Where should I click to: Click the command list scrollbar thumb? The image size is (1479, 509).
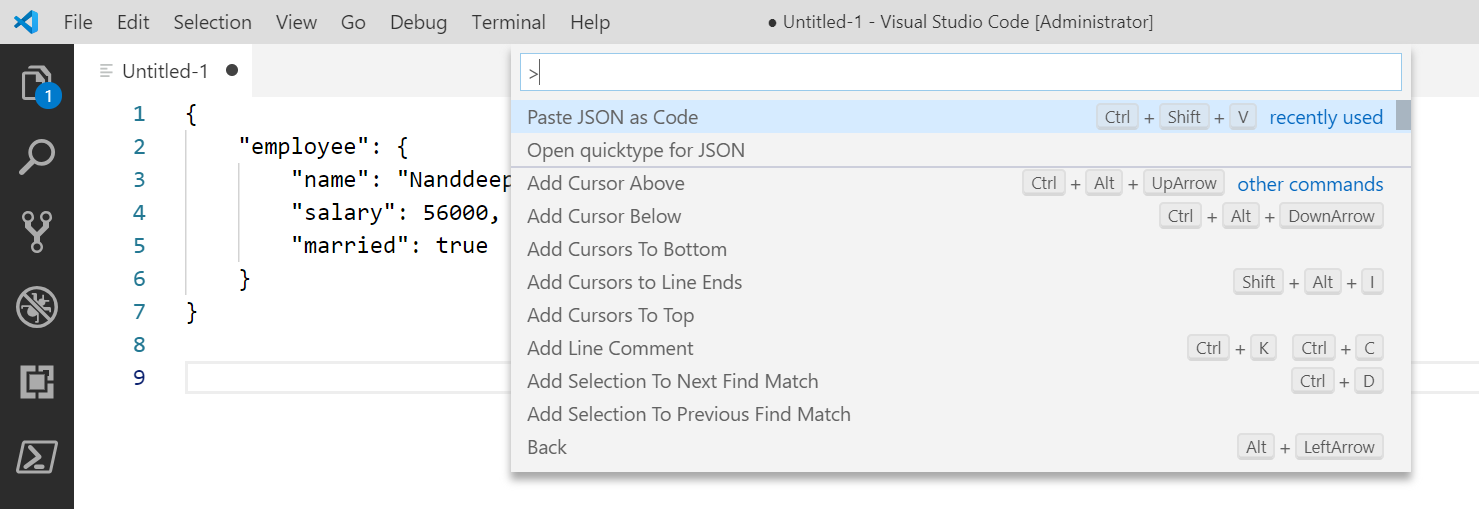click(1403, 115)
